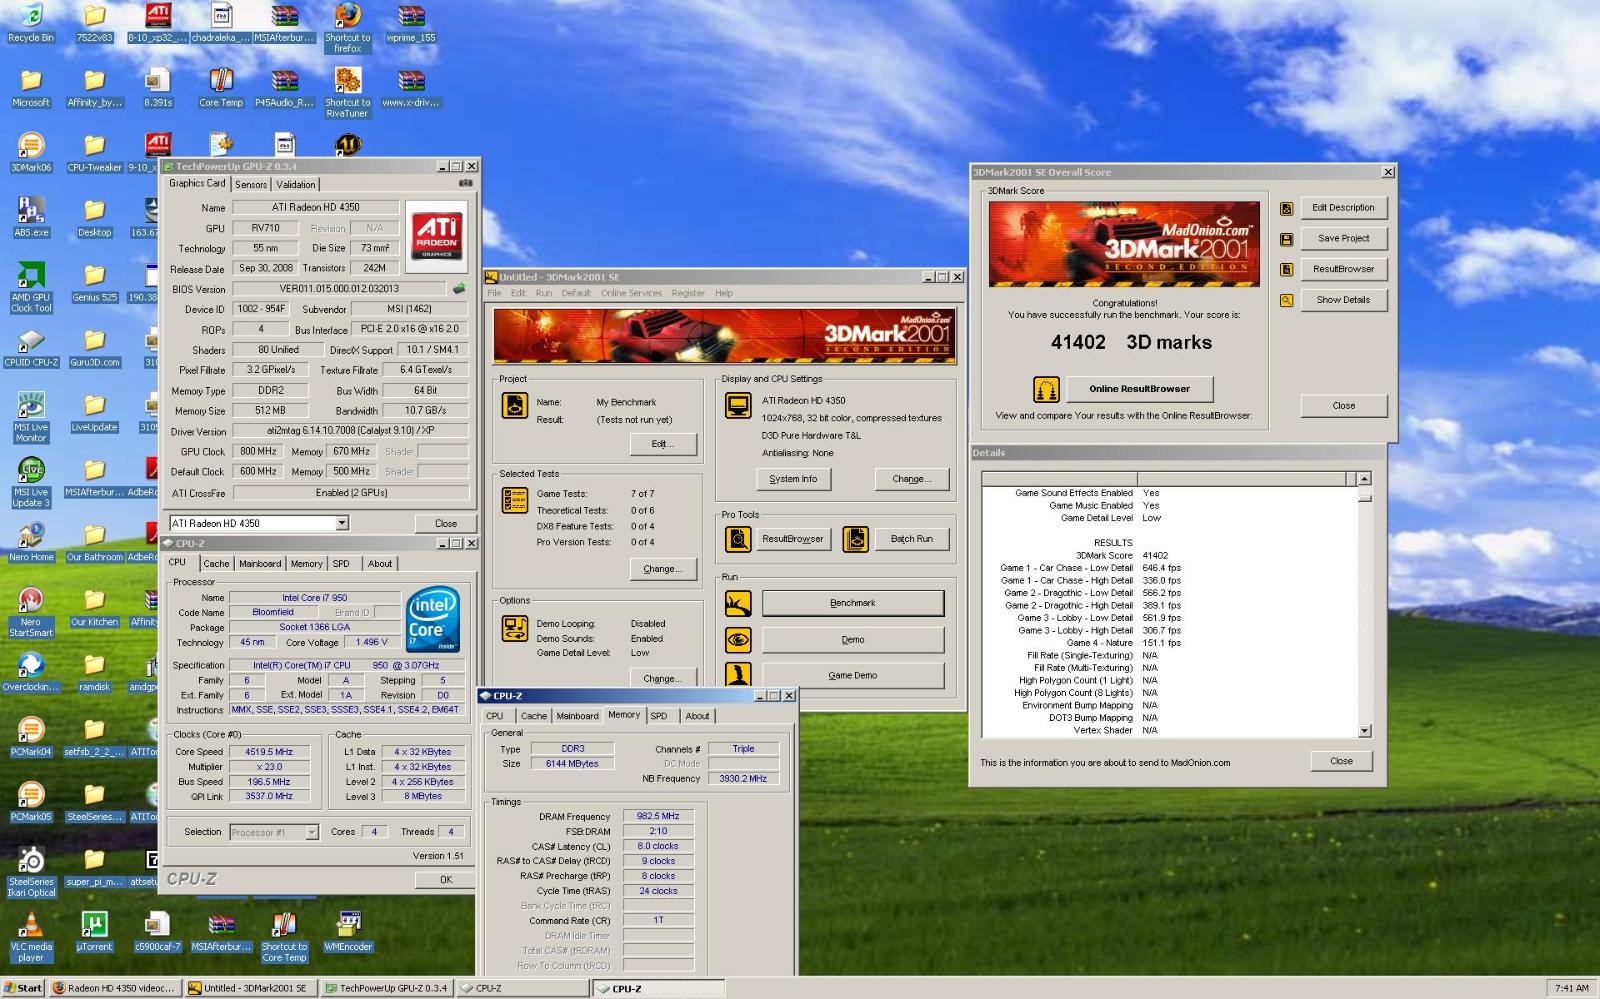The height and width of the screenshot is (999, 1600).
Task: Click the GPU-Z camera screenshot icon
Action: pos(465,183)
